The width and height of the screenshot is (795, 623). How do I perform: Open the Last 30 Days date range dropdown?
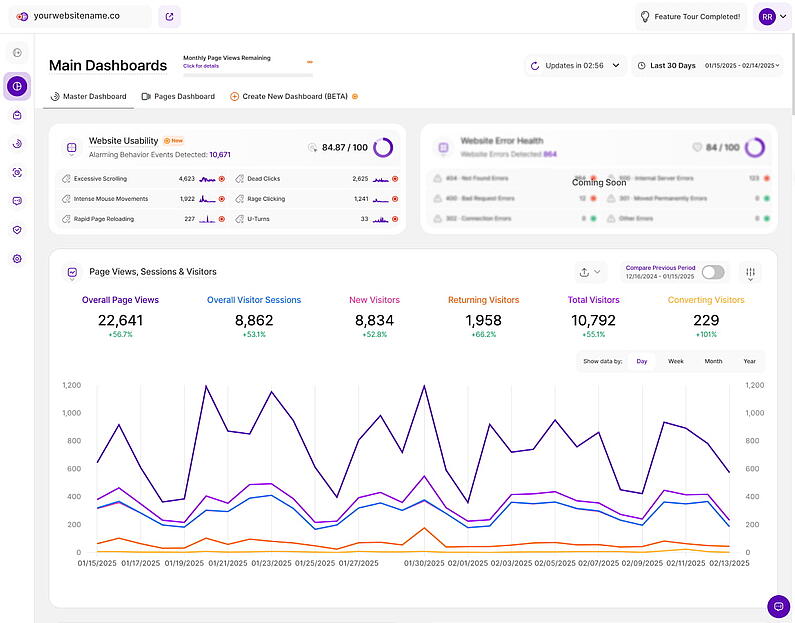707,66
